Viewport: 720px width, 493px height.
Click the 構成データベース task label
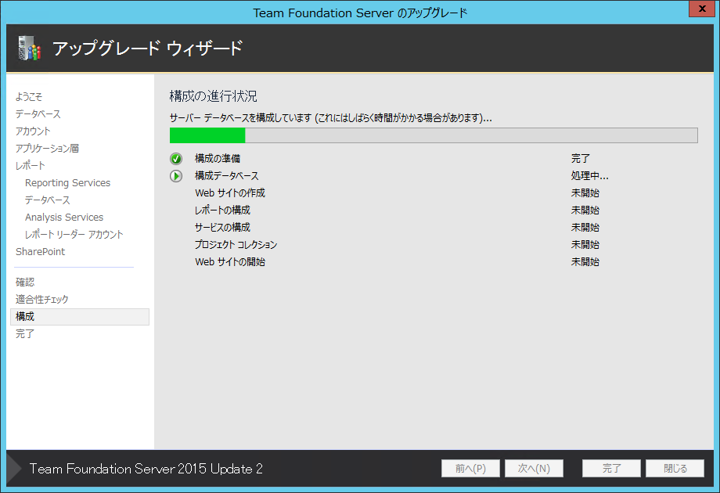pos(226,176)
